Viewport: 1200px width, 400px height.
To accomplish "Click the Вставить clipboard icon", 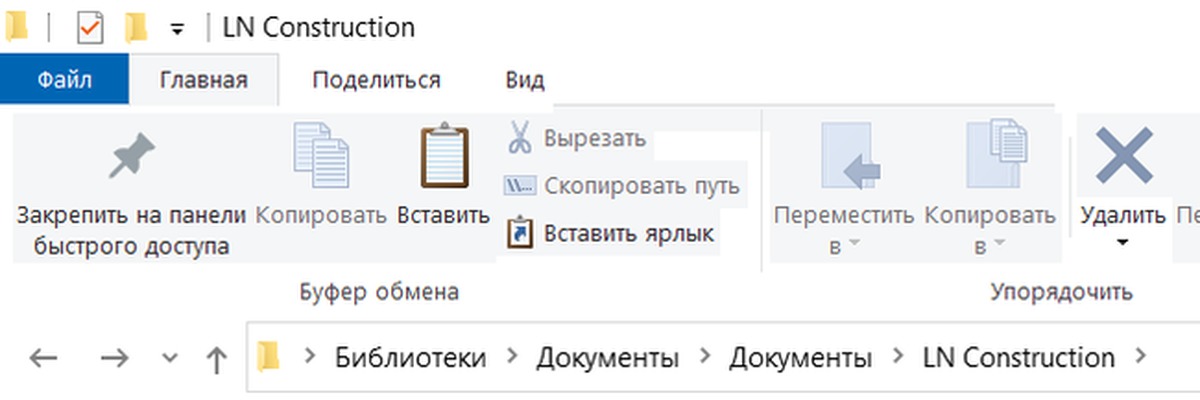I will click(x=444, y=155).
